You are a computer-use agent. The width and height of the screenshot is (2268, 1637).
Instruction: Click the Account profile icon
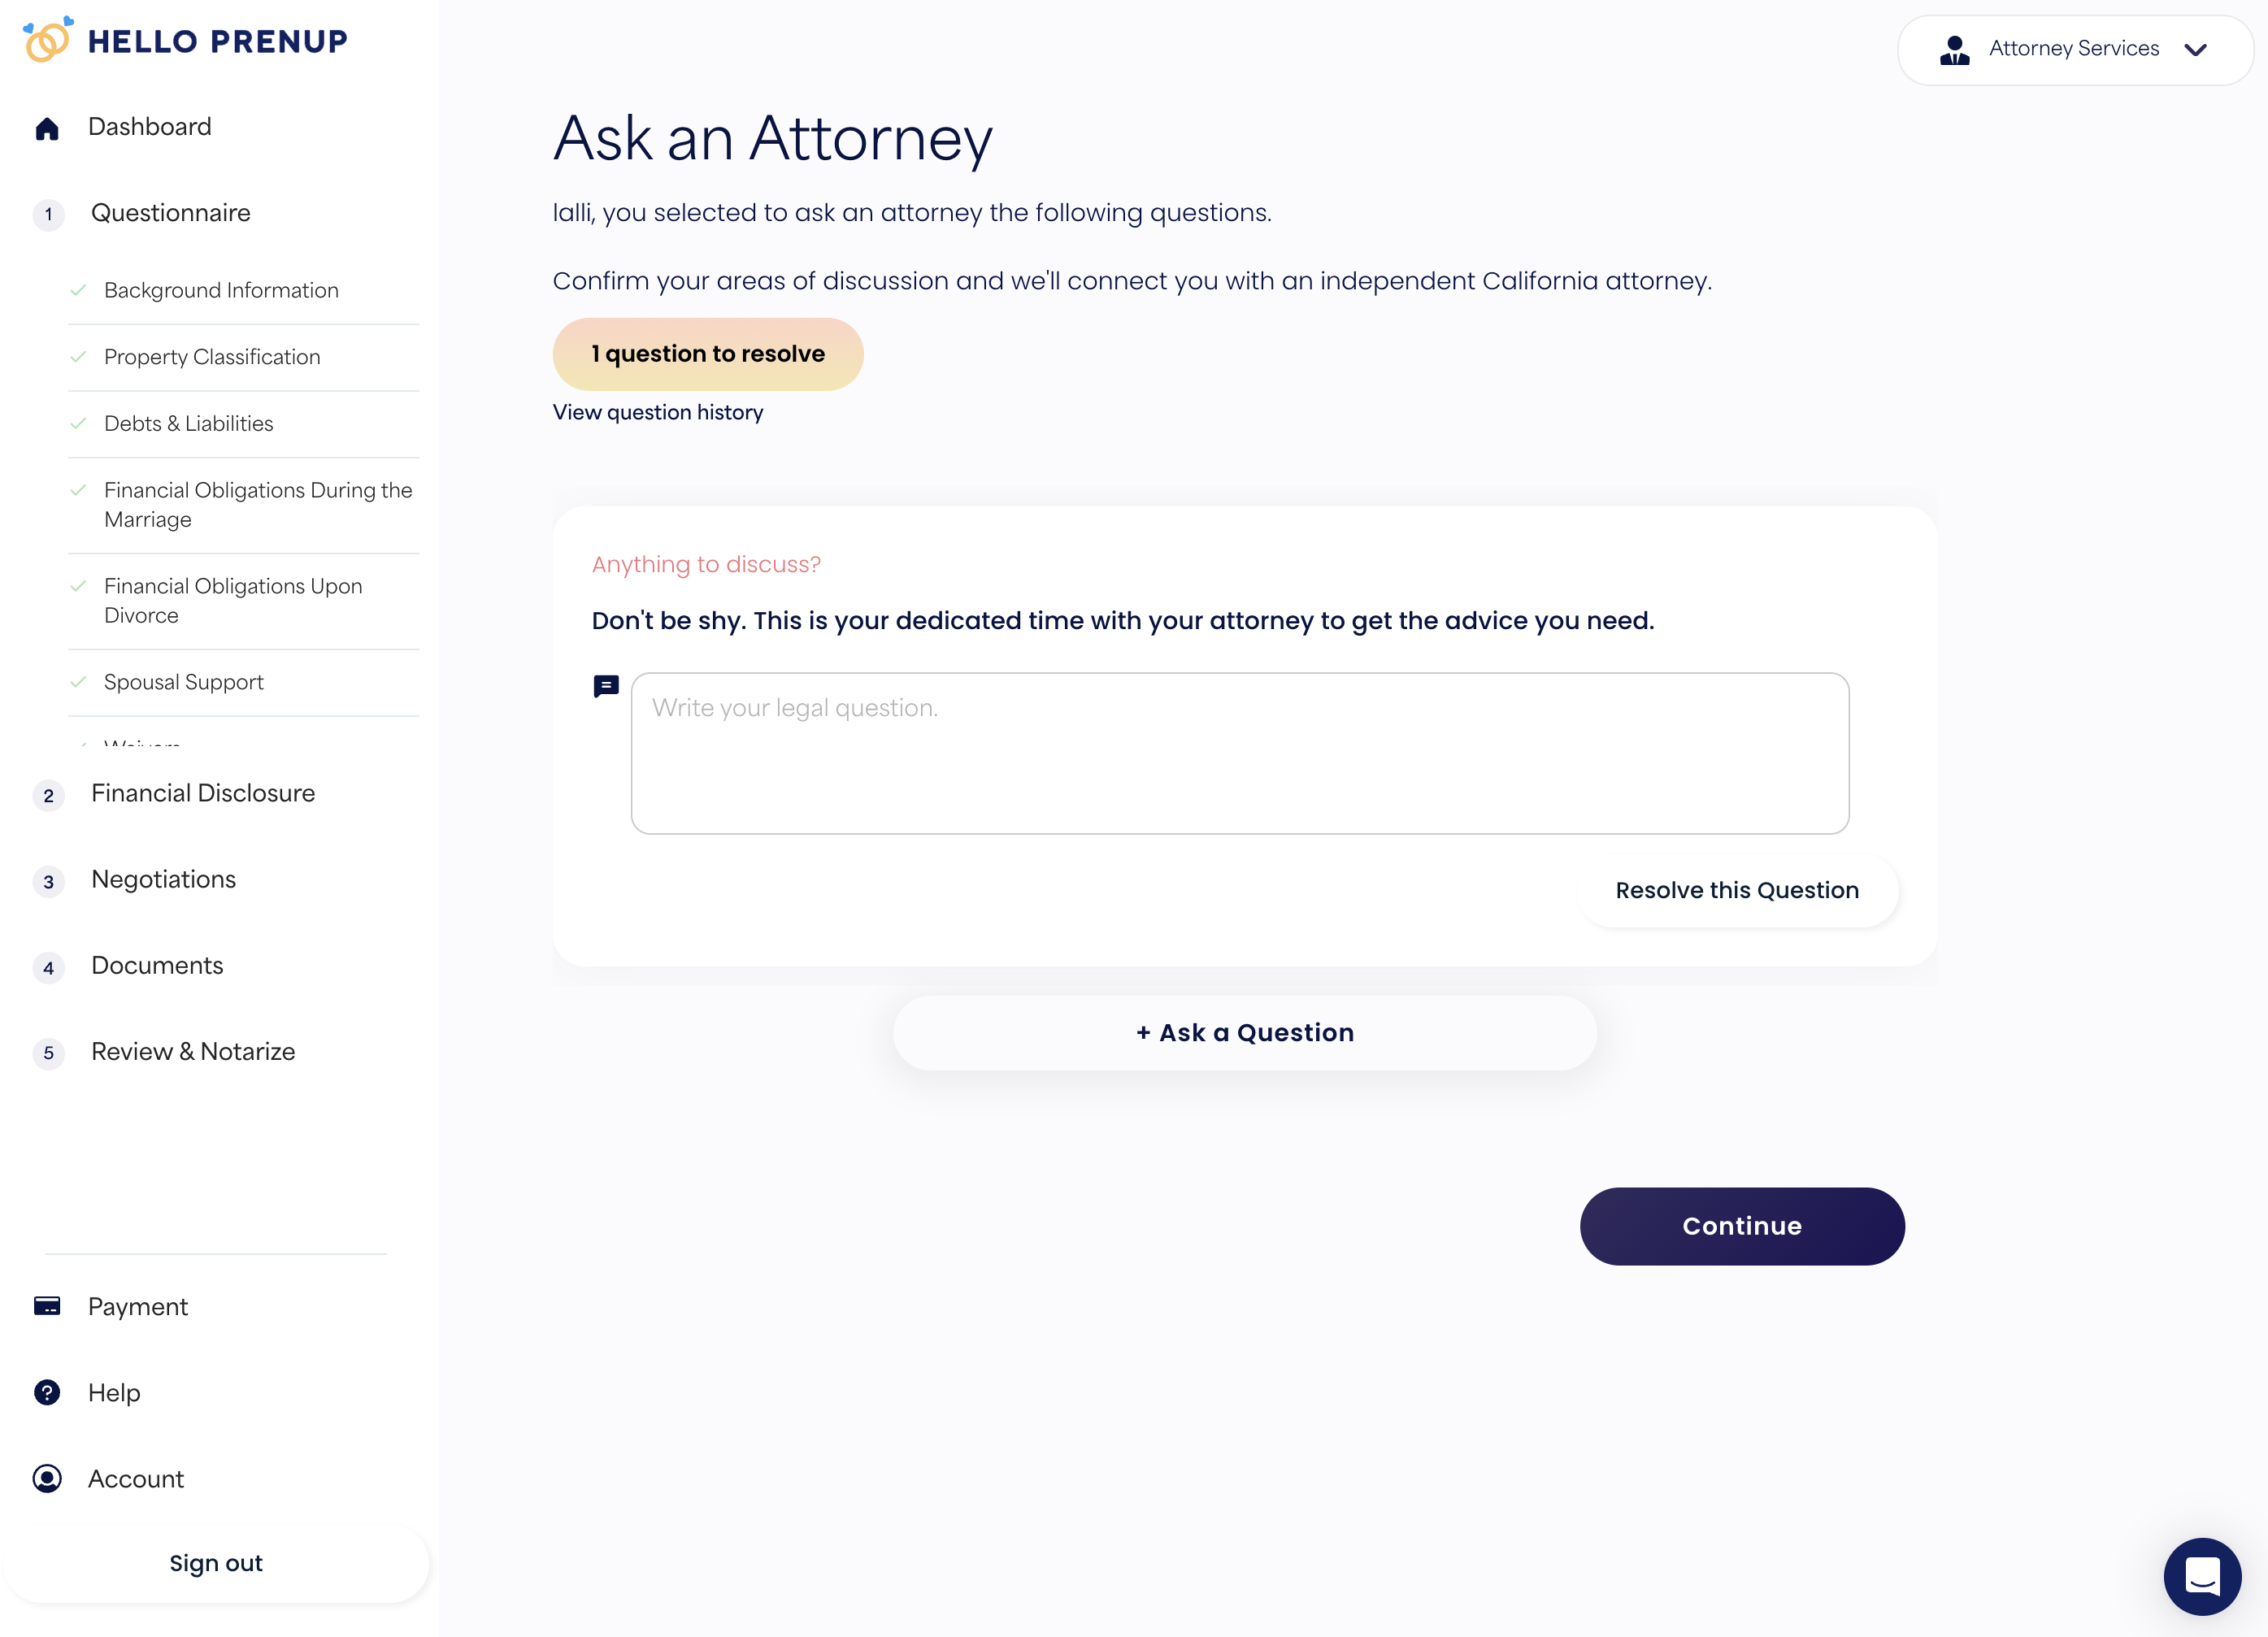click(47, 1478)
